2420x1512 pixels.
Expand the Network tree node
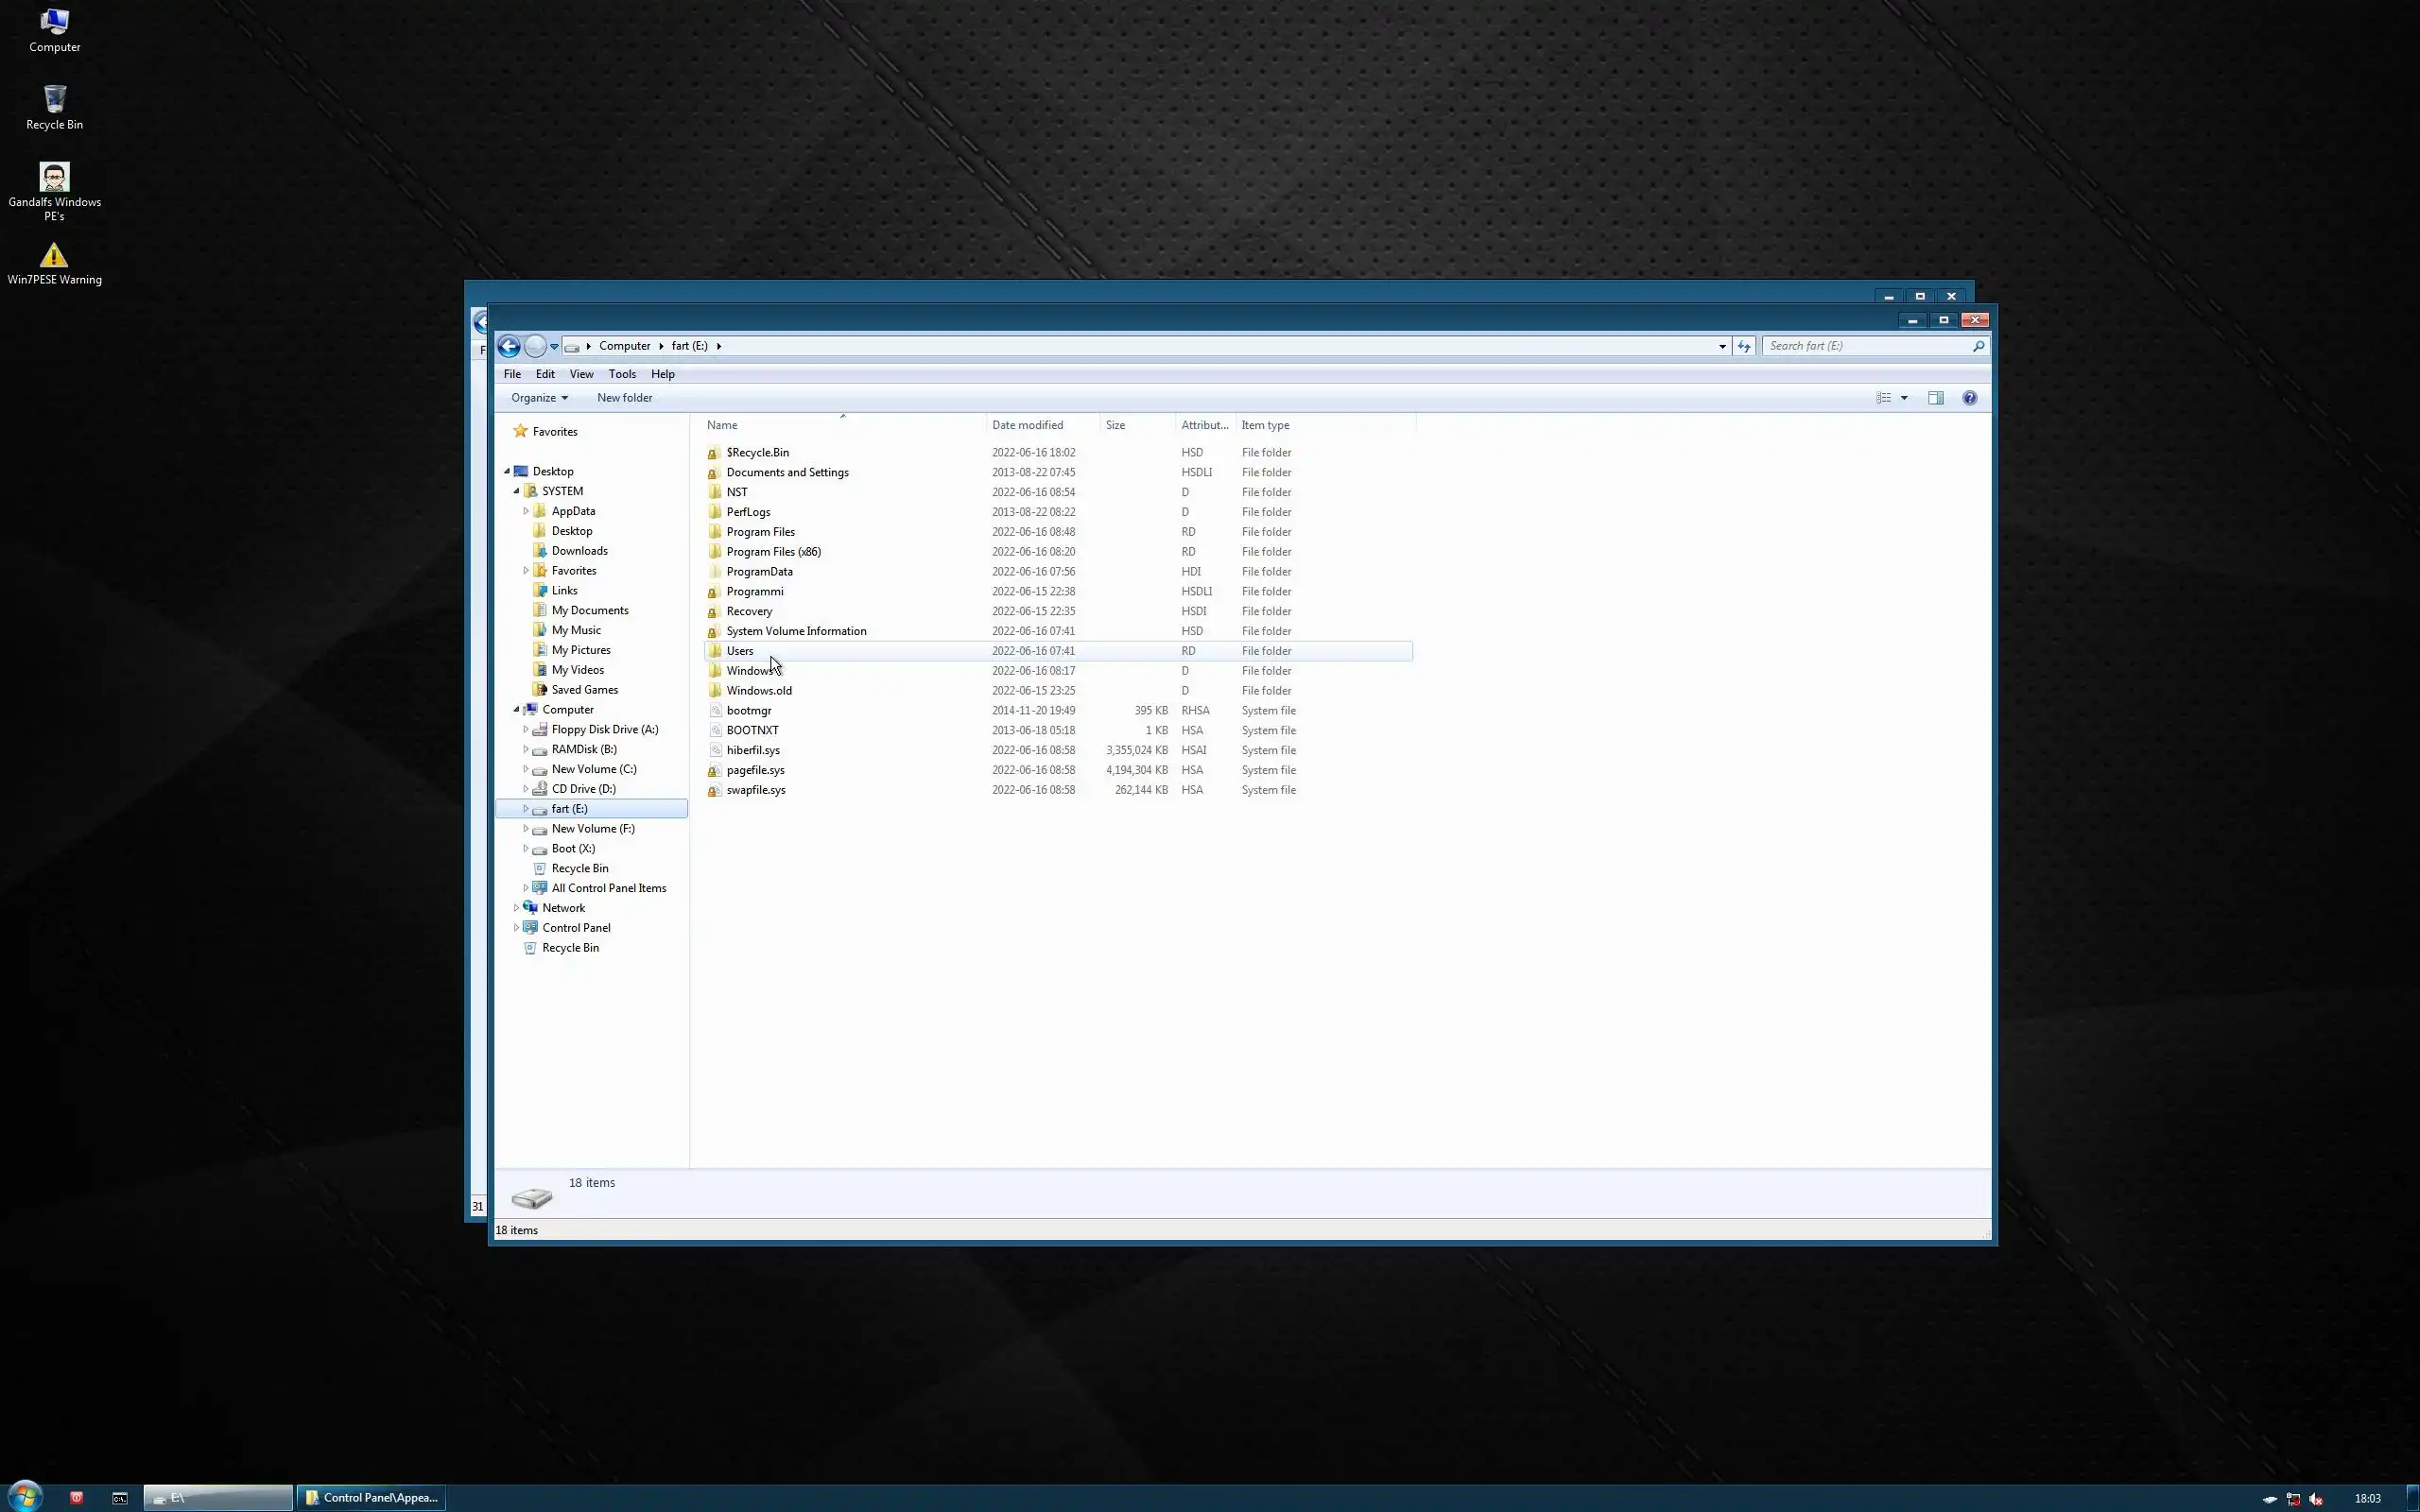517,908
